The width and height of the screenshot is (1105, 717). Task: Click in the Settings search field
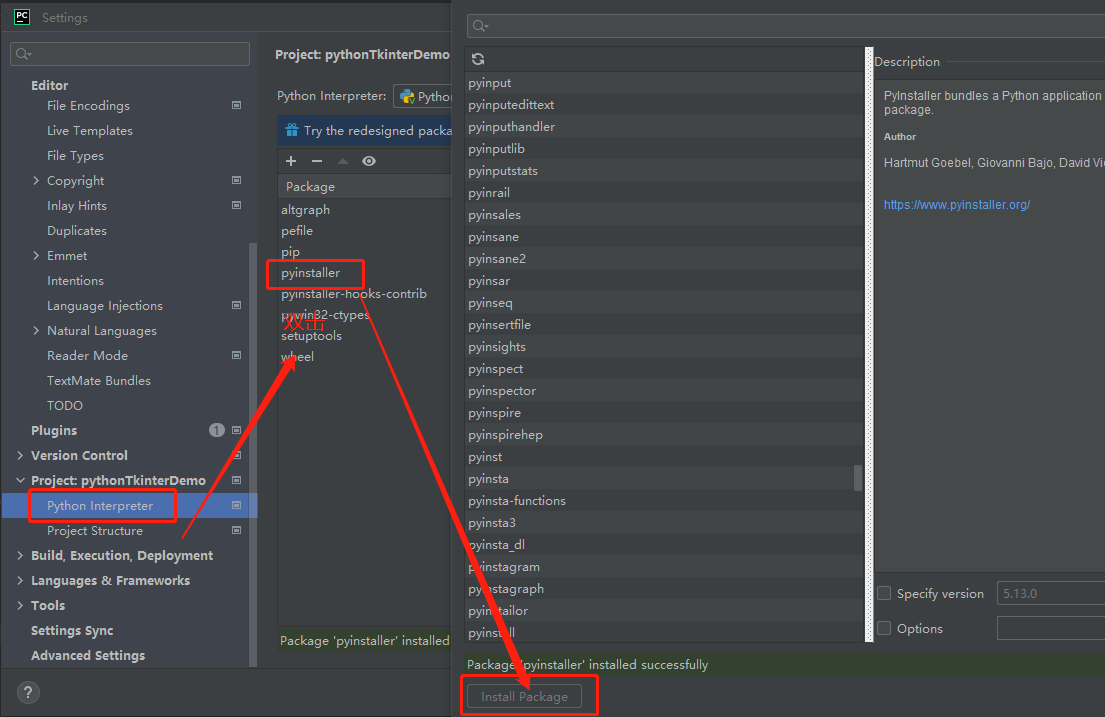pyautogui.click(x=130, y=54)
